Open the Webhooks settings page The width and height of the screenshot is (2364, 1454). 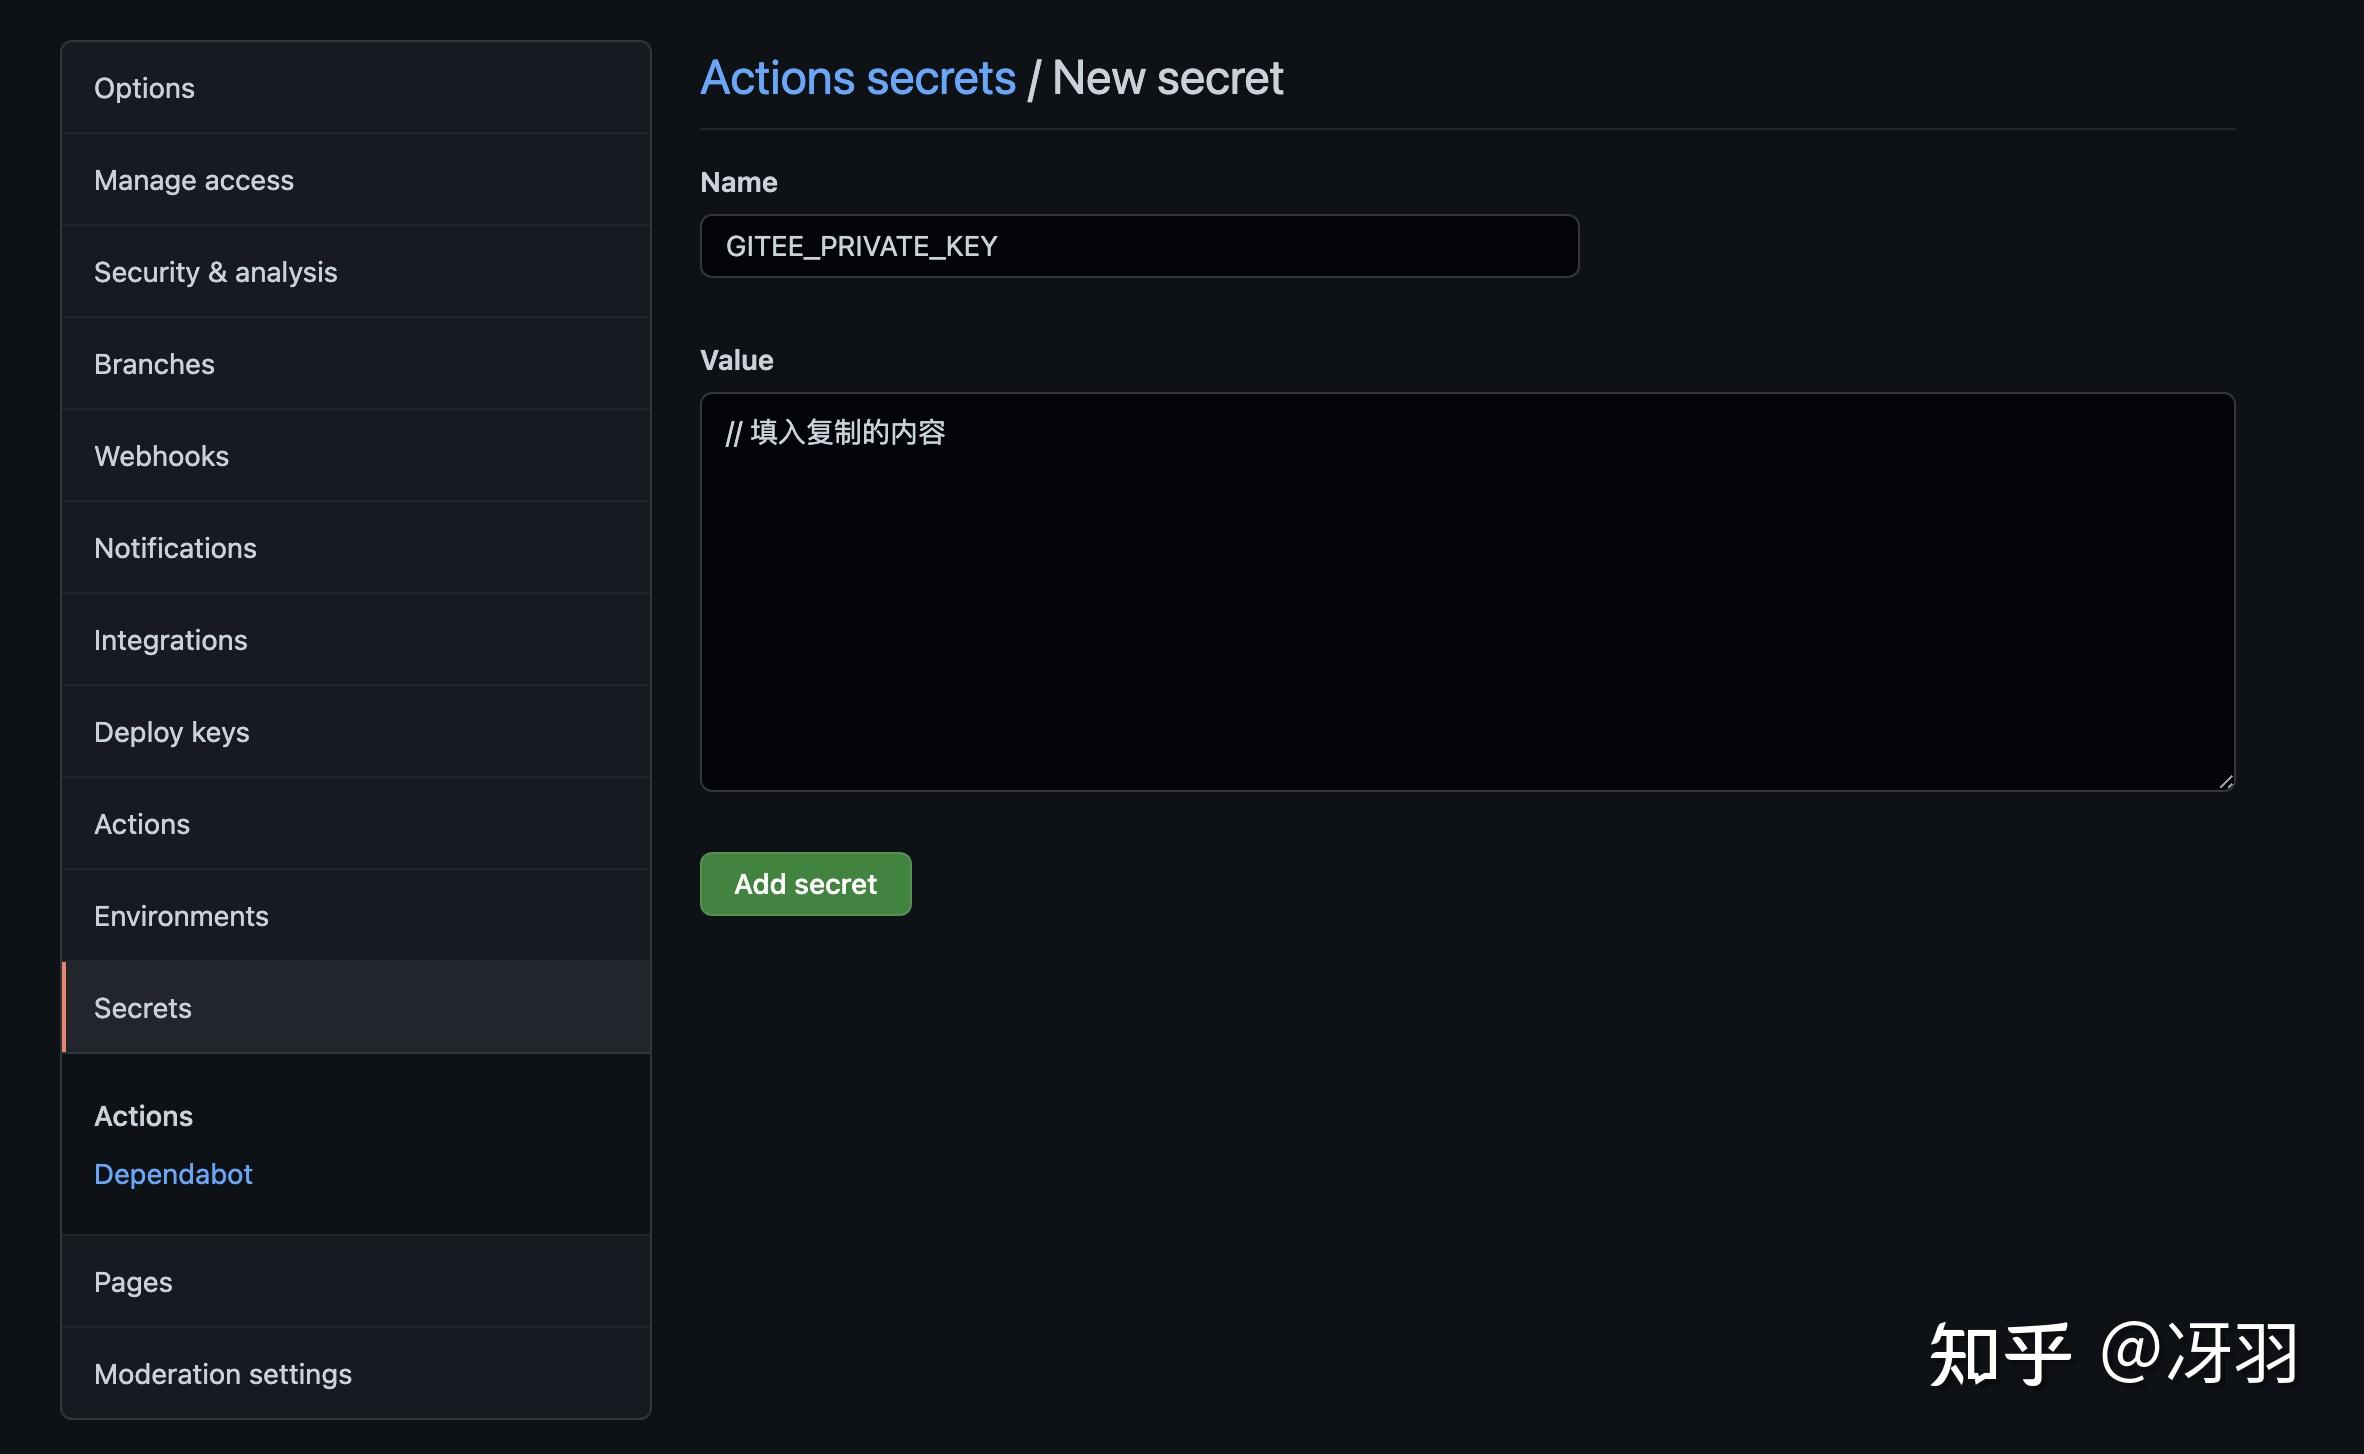pos(161,456)
